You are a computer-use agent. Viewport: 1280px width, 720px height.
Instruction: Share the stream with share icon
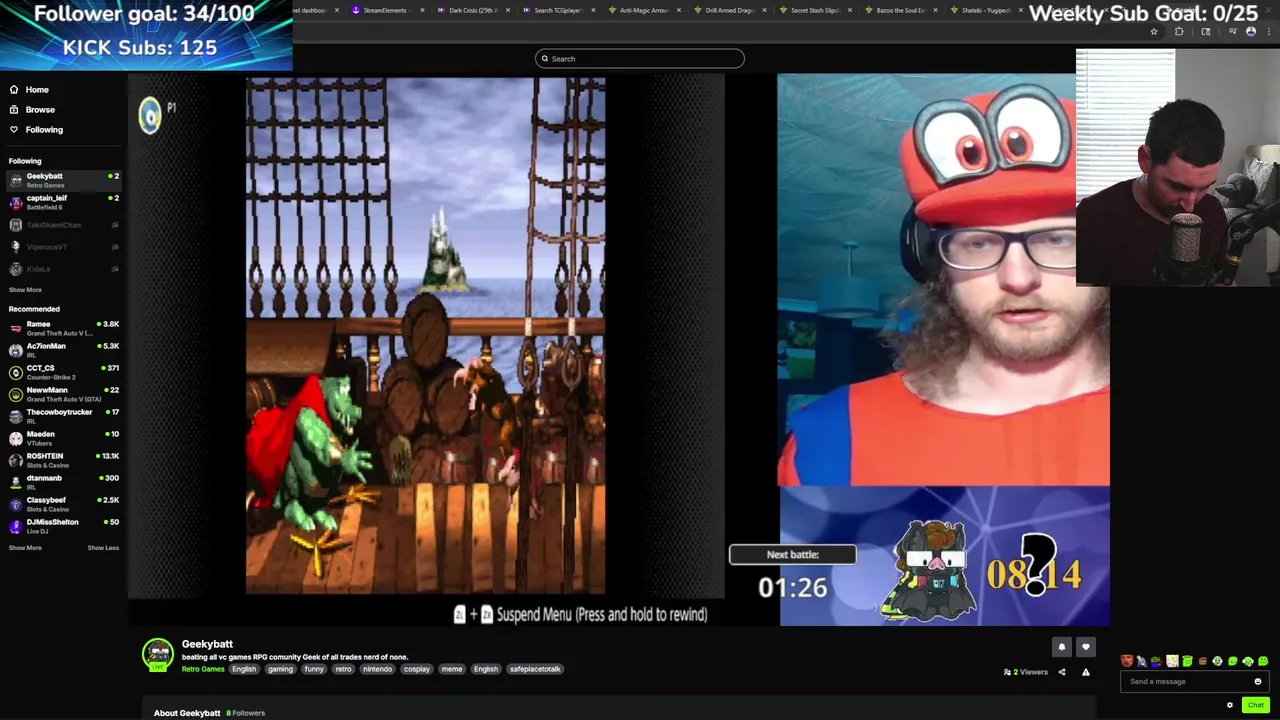[1062, 672]
